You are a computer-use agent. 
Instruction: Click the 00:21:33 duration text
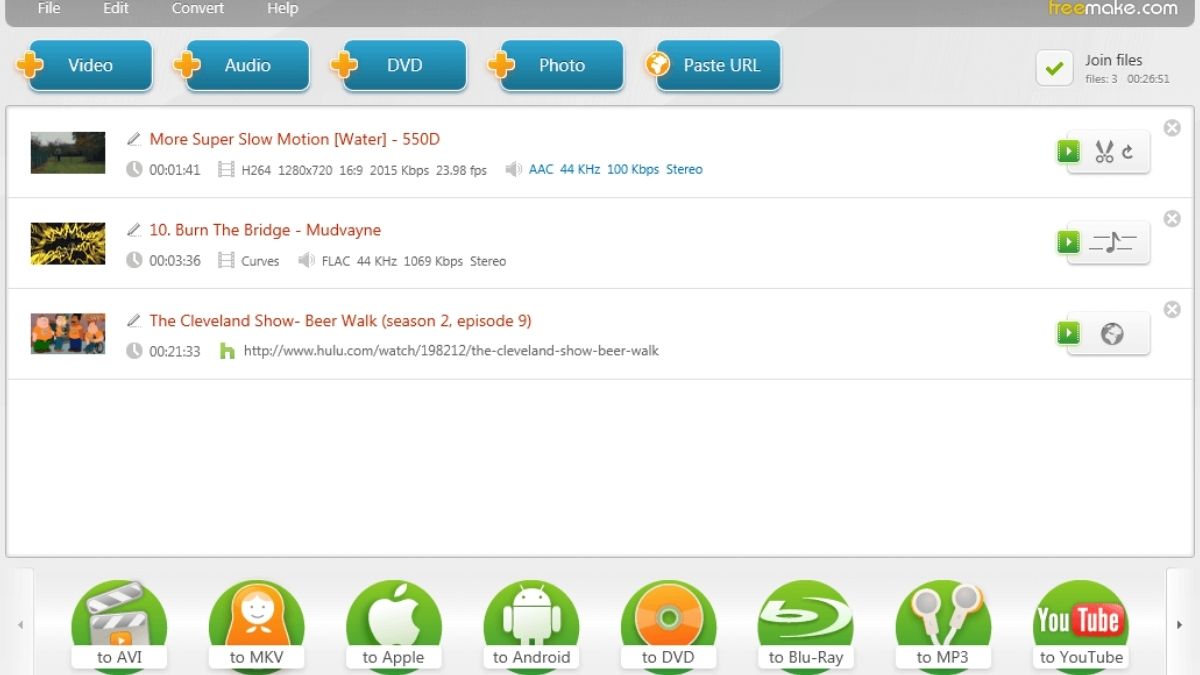click(x=175, y=352)
